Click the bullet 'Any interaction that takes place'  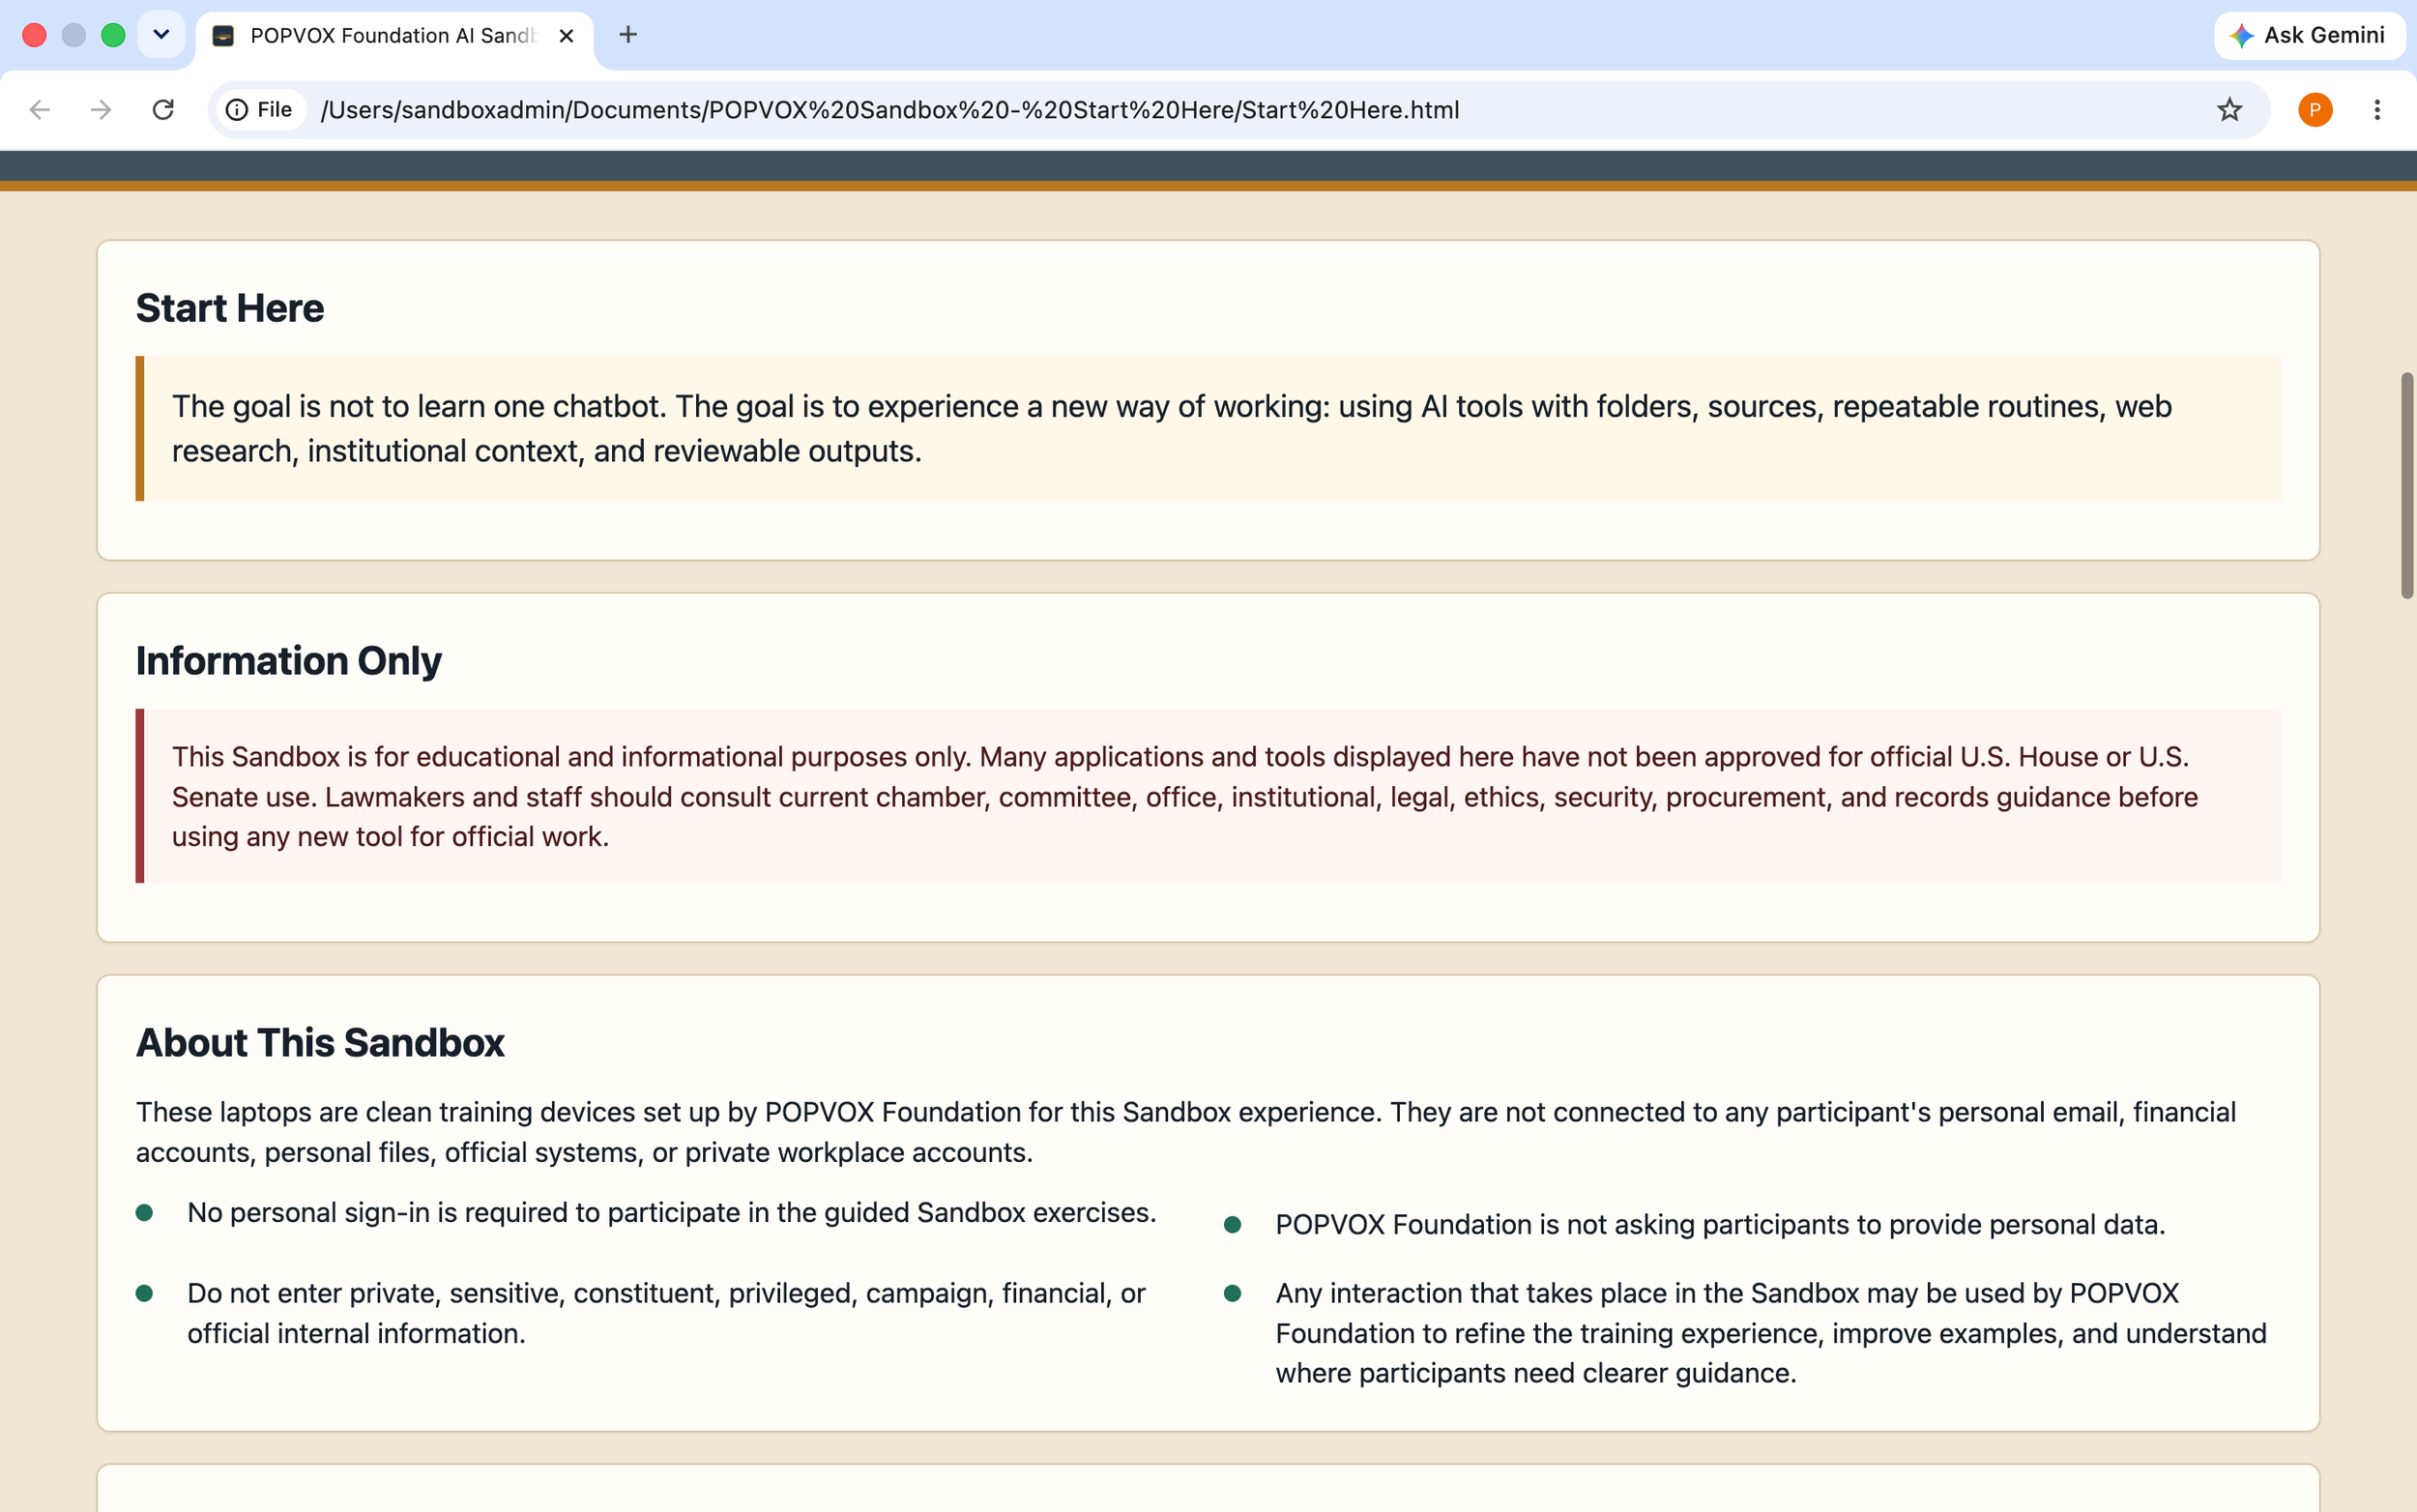click(x=1771, y=1333)
